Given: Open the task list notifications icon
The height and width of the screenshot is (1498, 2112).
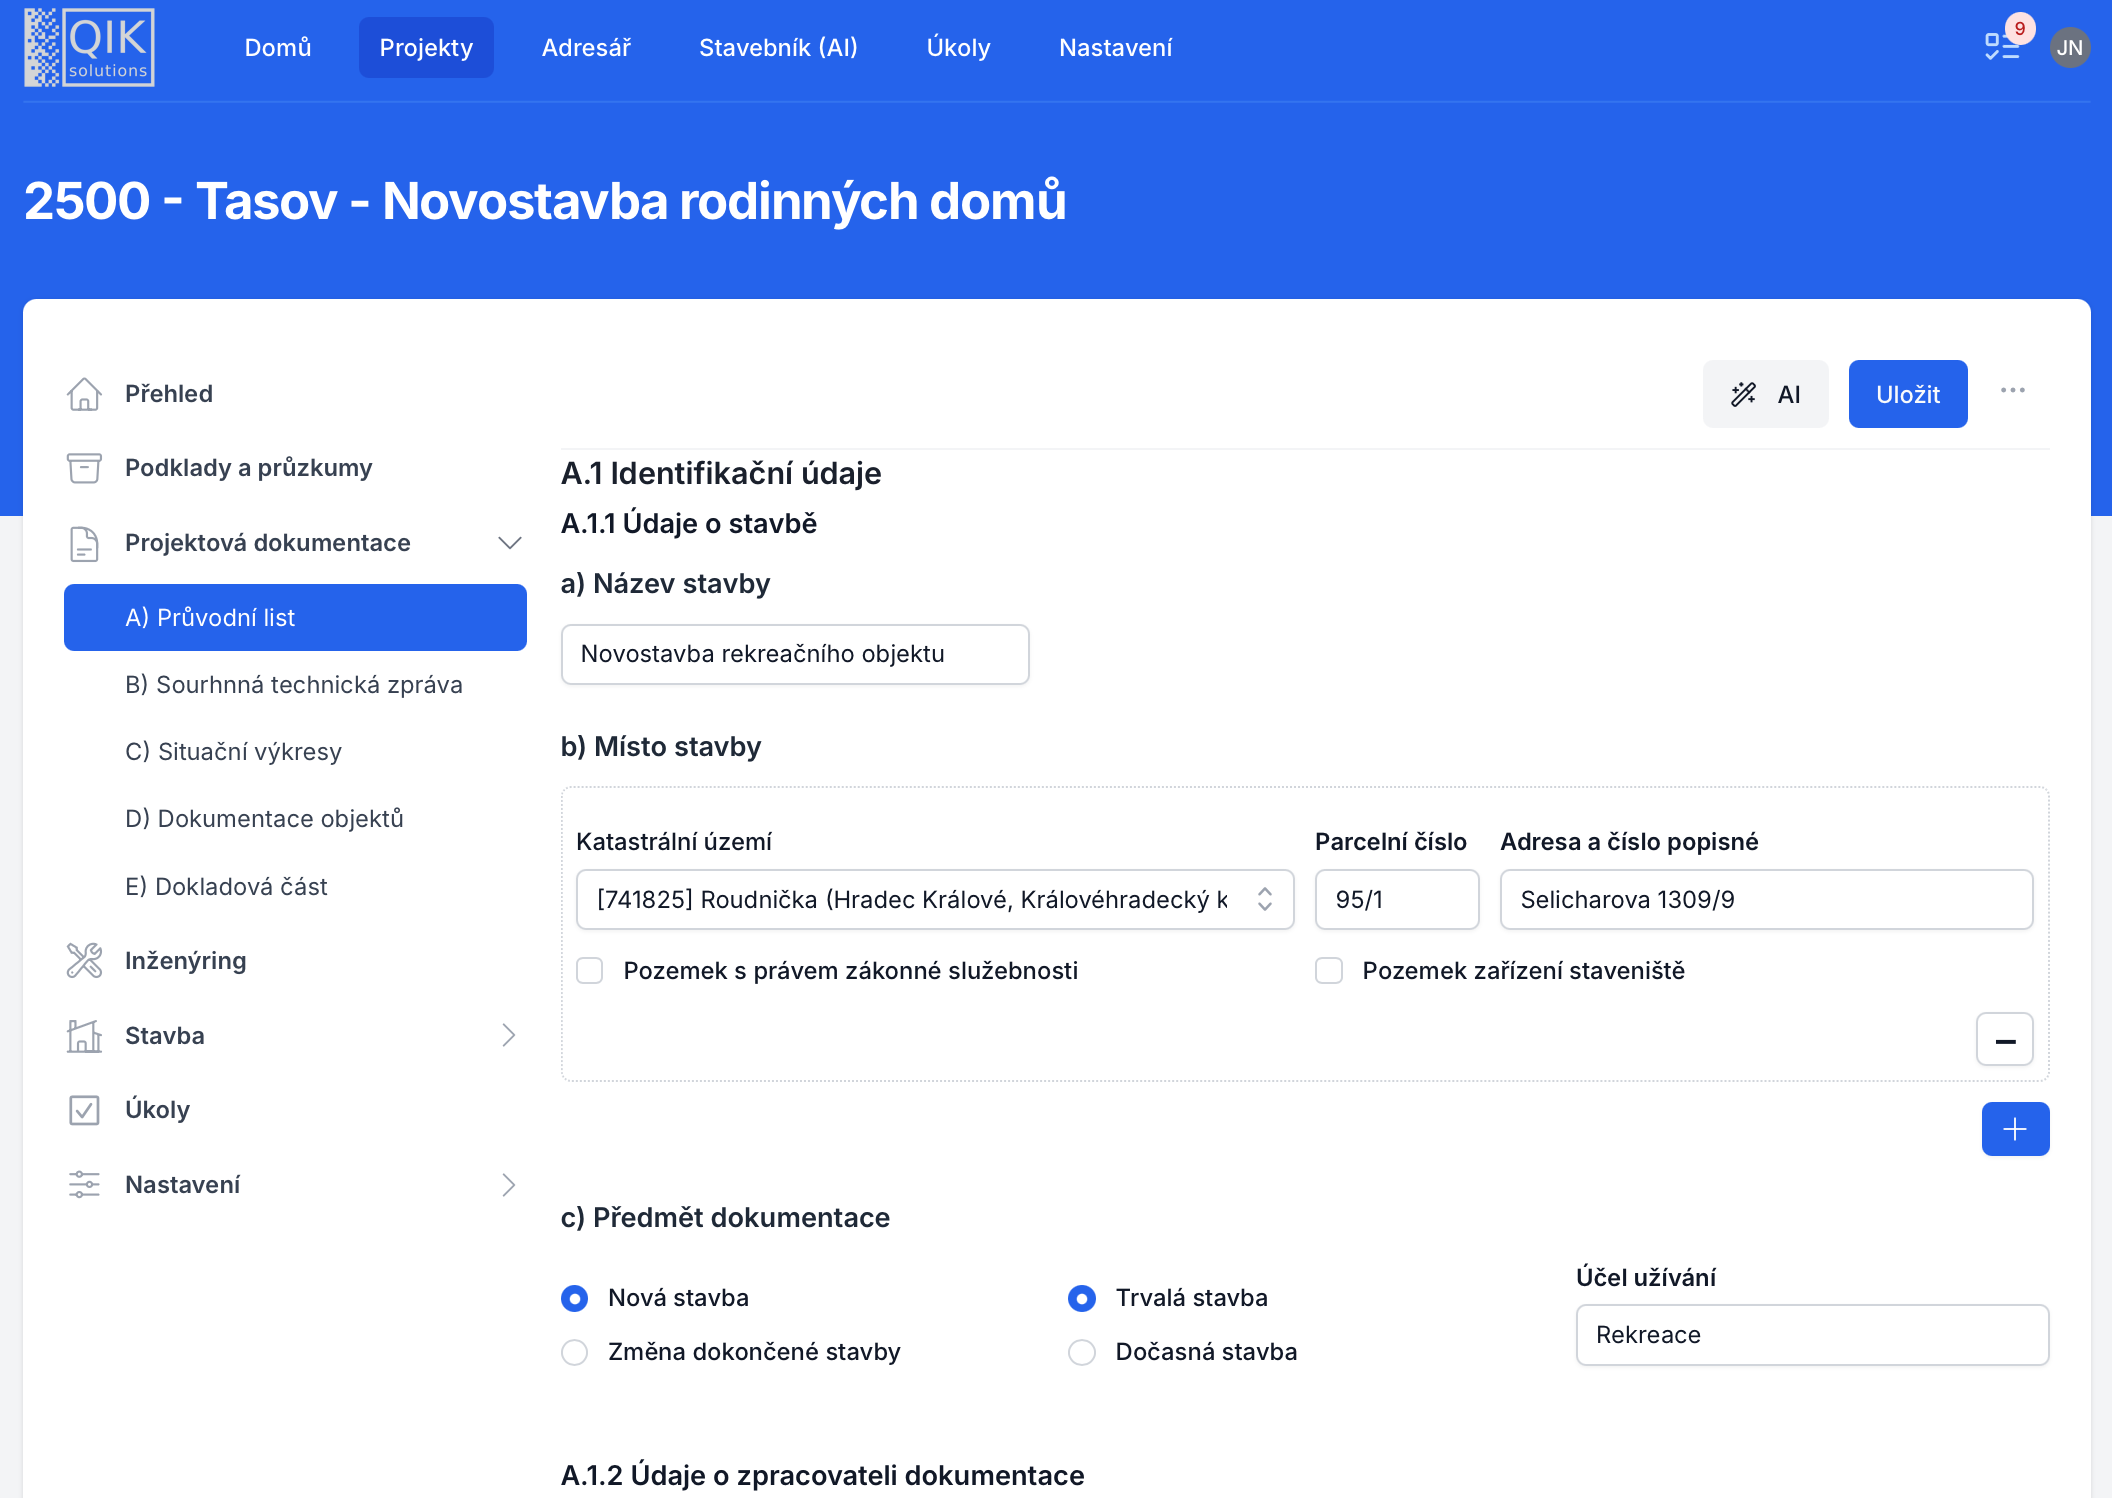Looking at the screenshot, I should [2001, 47].
